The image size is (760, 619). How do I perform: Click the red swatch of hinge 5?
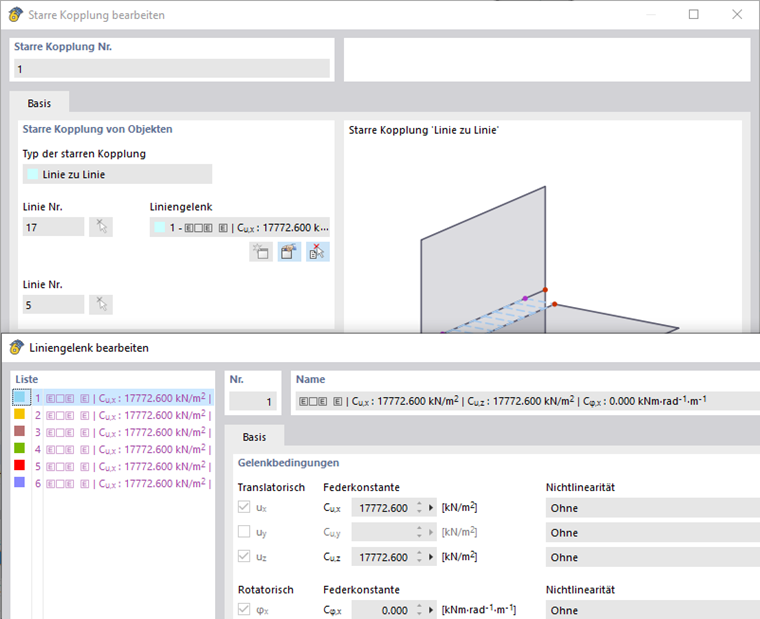tap(20, 465)
